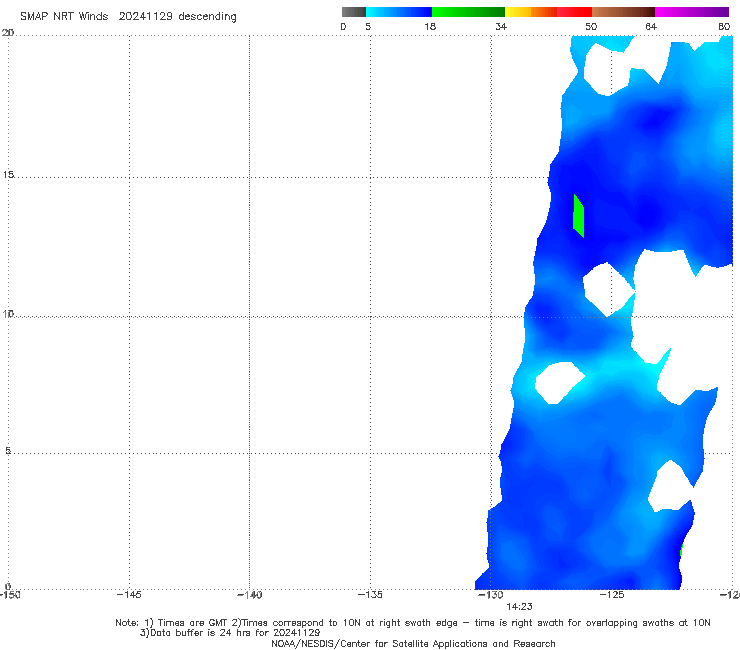The height and width of the screenshot is (650, 740).
Task: Click the longitude label '-145'
Action: (x=129, y=595)
